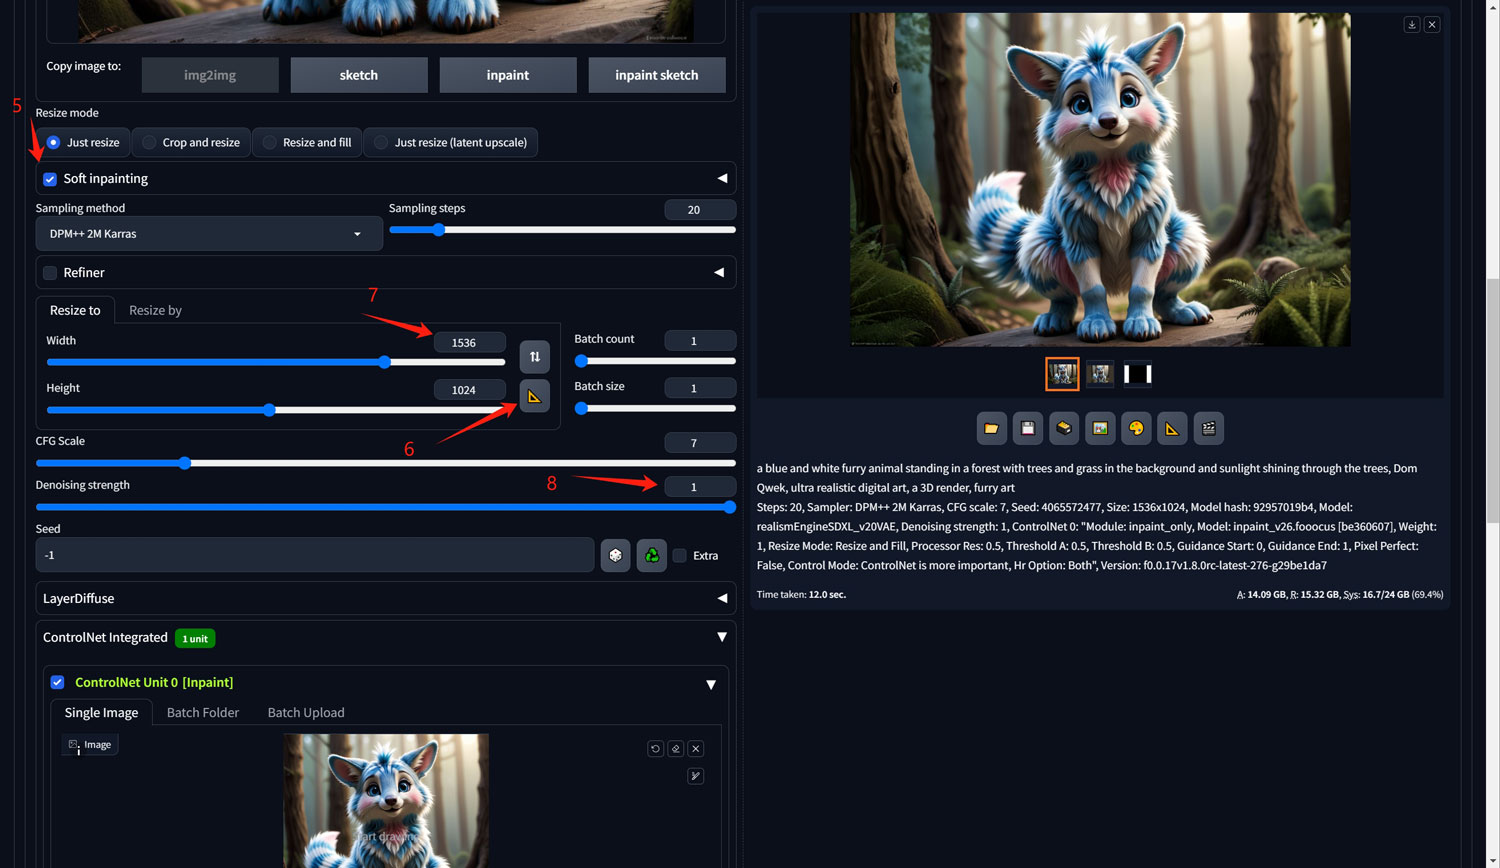Click the eraser icon in the ControlNet image
The width and height of the screenshot is (1500, 868).
(x=676, y=749)
